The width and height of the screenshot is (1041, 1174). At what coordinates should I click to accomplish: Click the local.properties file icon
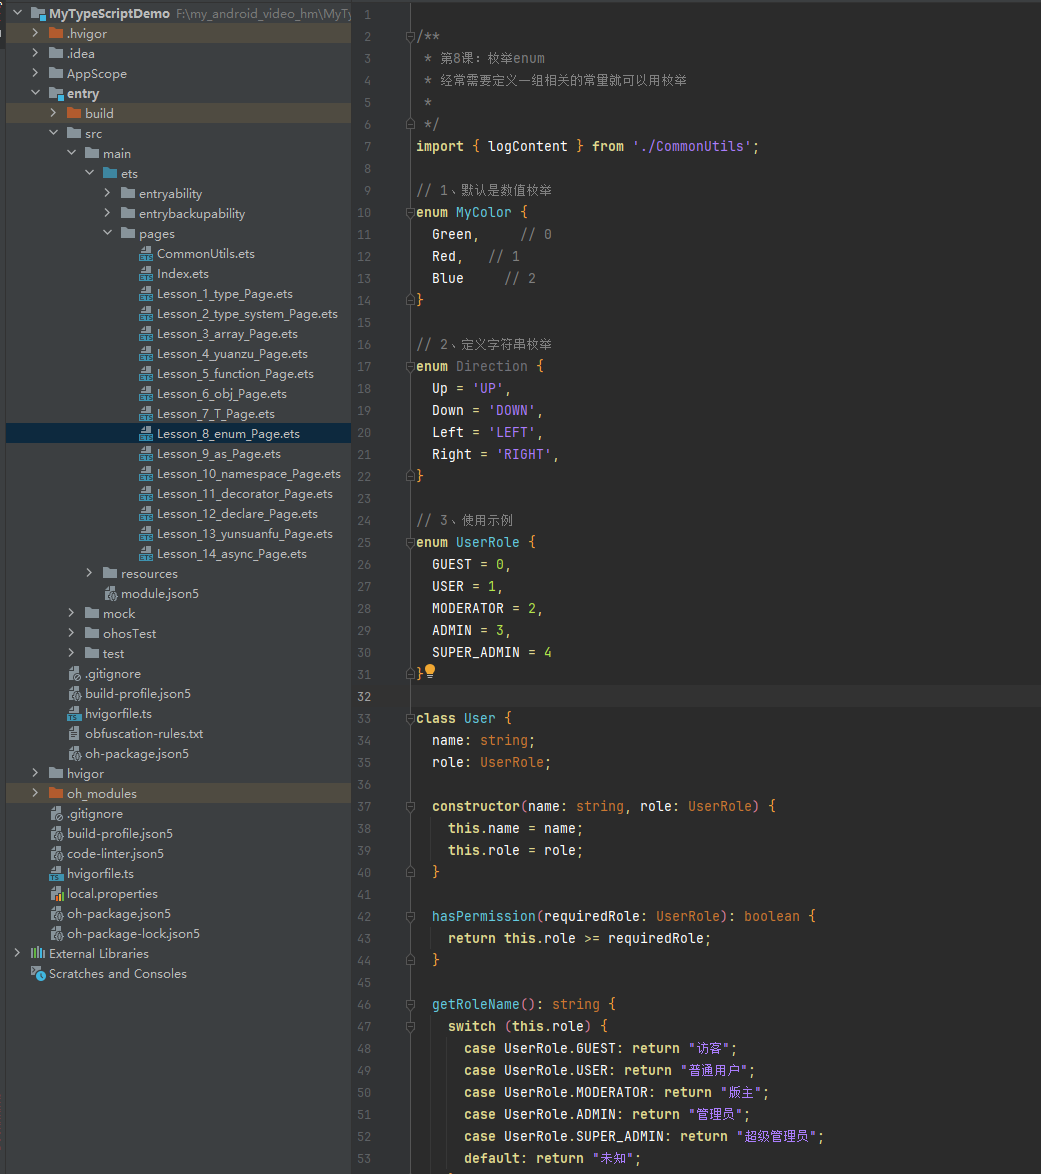[56, 893]
